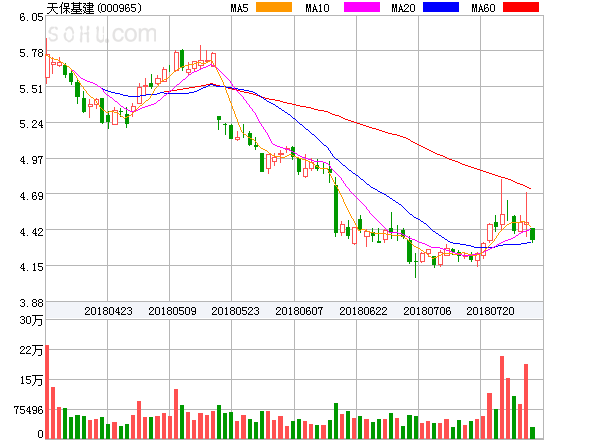Click the 30万 volume axis label
Screen dimensions: 600x440
tap(31, 320)
